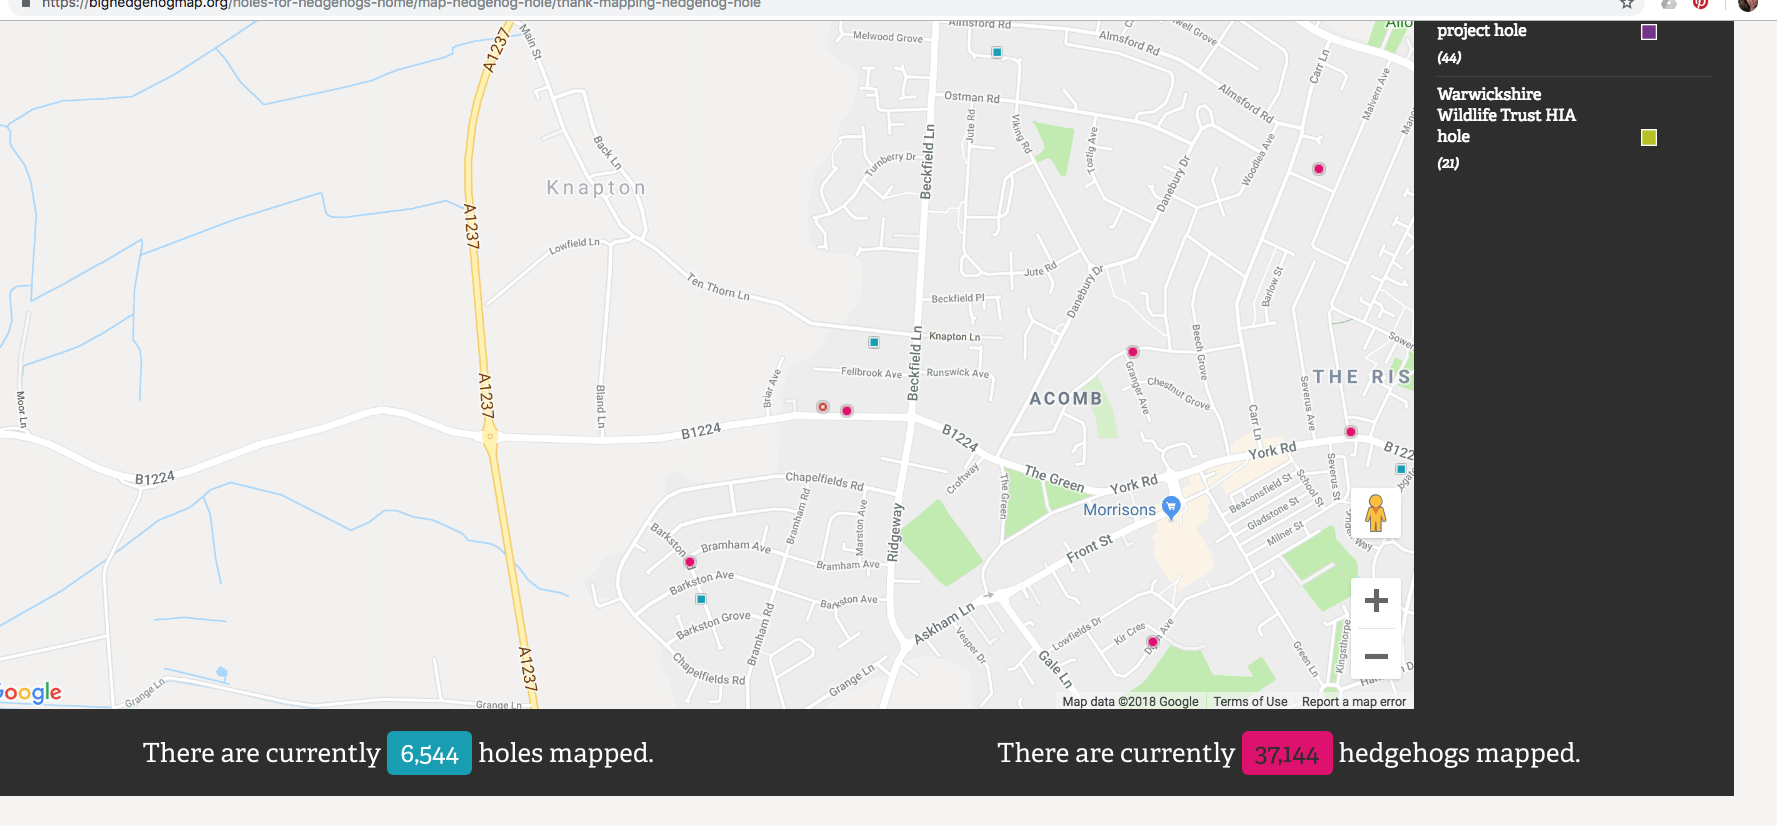Screen dimensions: 1777x826
Task: Click the Google Drive extension icon
Action: coord(1666,5)
